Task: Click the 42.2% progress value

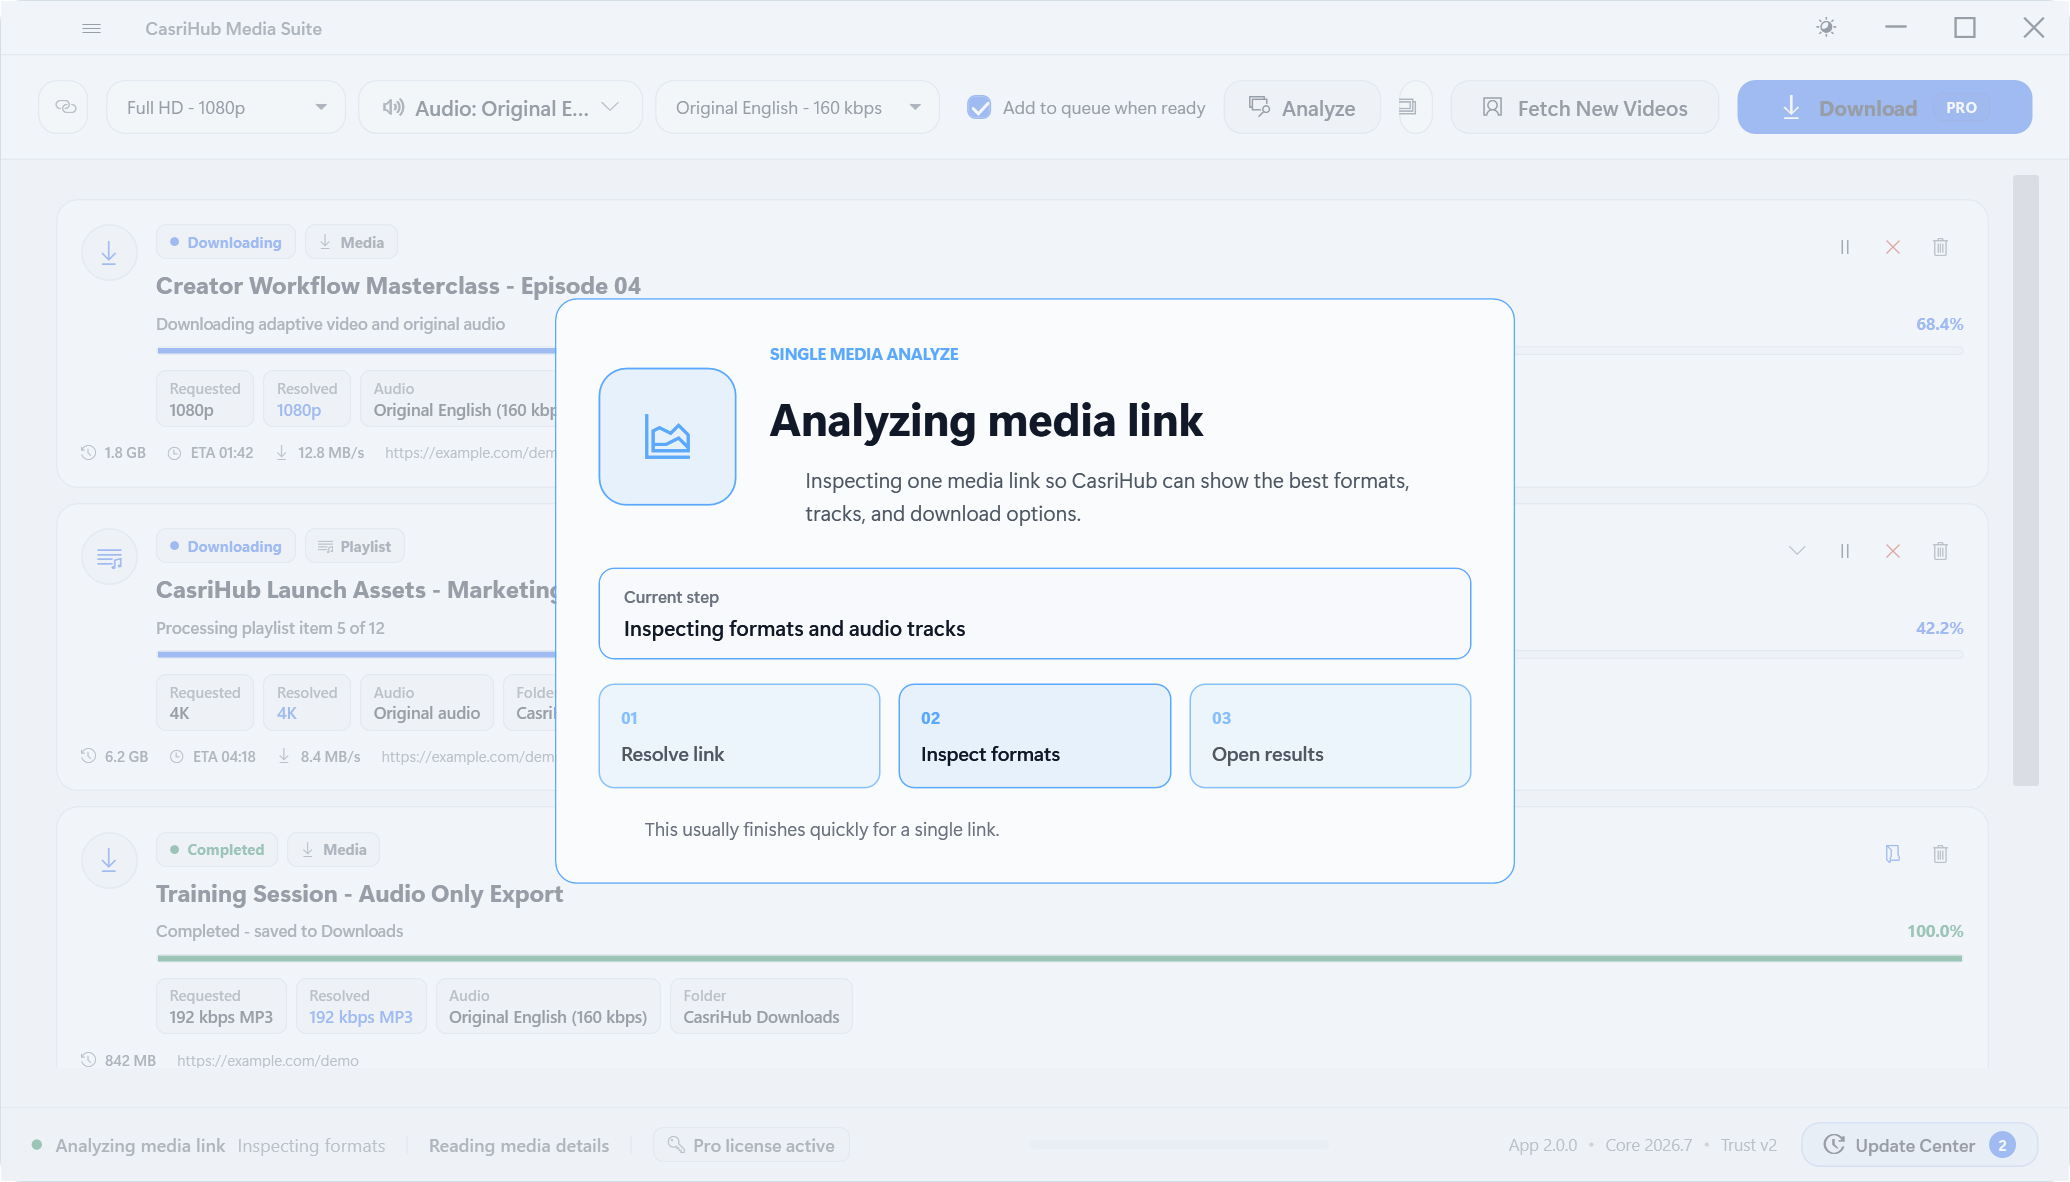Action: [x=1939, y=628]
